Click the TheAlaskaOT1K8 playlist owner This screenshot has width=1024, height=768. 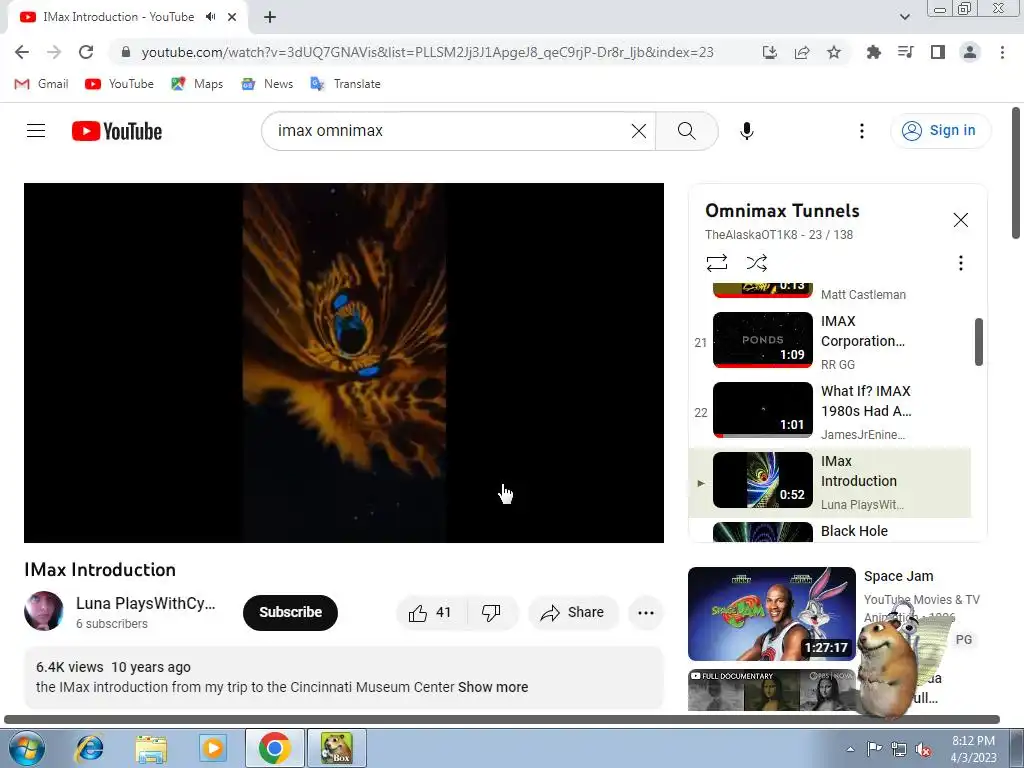coord(751,234)
